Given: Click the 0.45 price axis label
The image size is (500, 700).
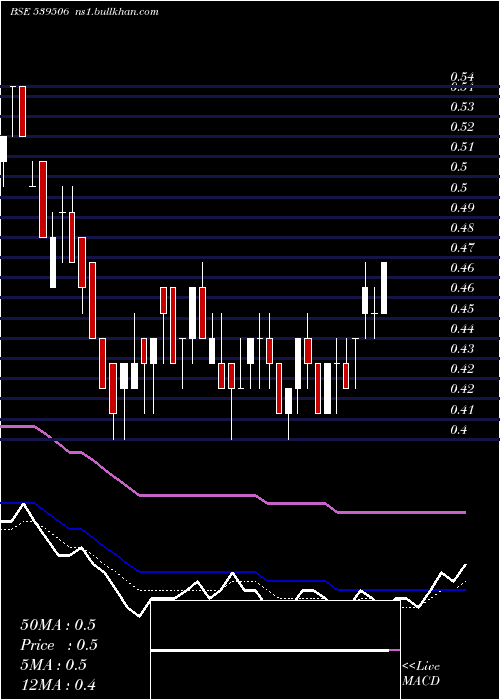Looking at the screenshot, I should click(462, 308).
